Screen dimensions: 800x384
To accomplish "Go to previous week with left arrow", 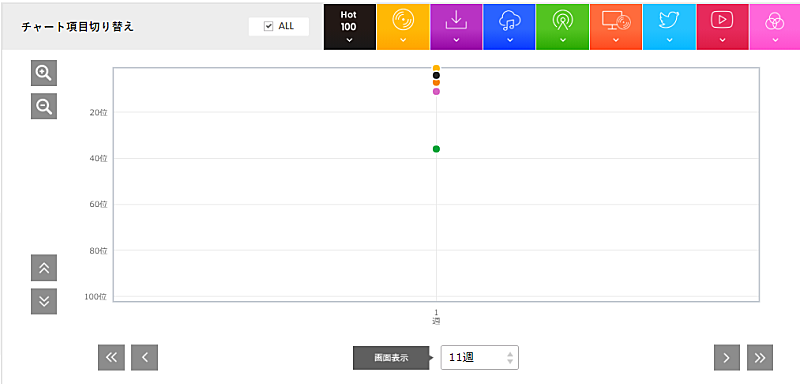I will (x=144, y=357).
